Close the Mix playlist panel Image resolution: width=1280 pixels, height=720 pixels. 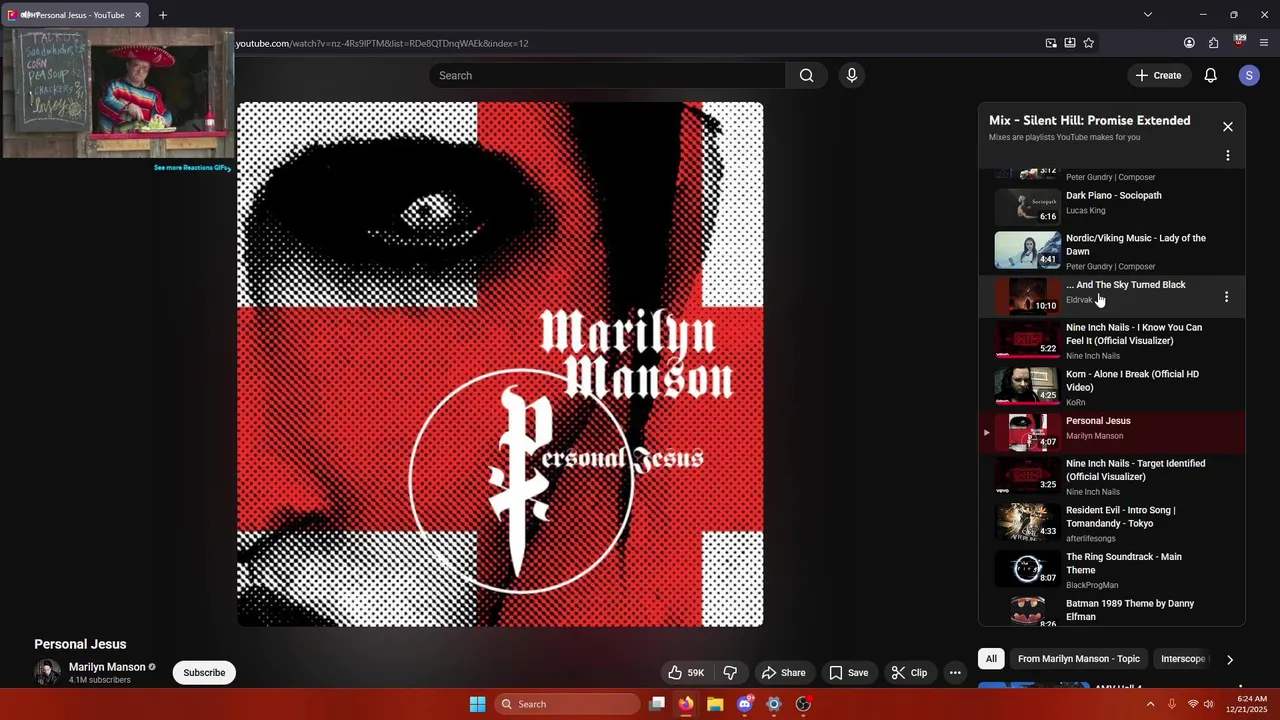point(1228,127)
